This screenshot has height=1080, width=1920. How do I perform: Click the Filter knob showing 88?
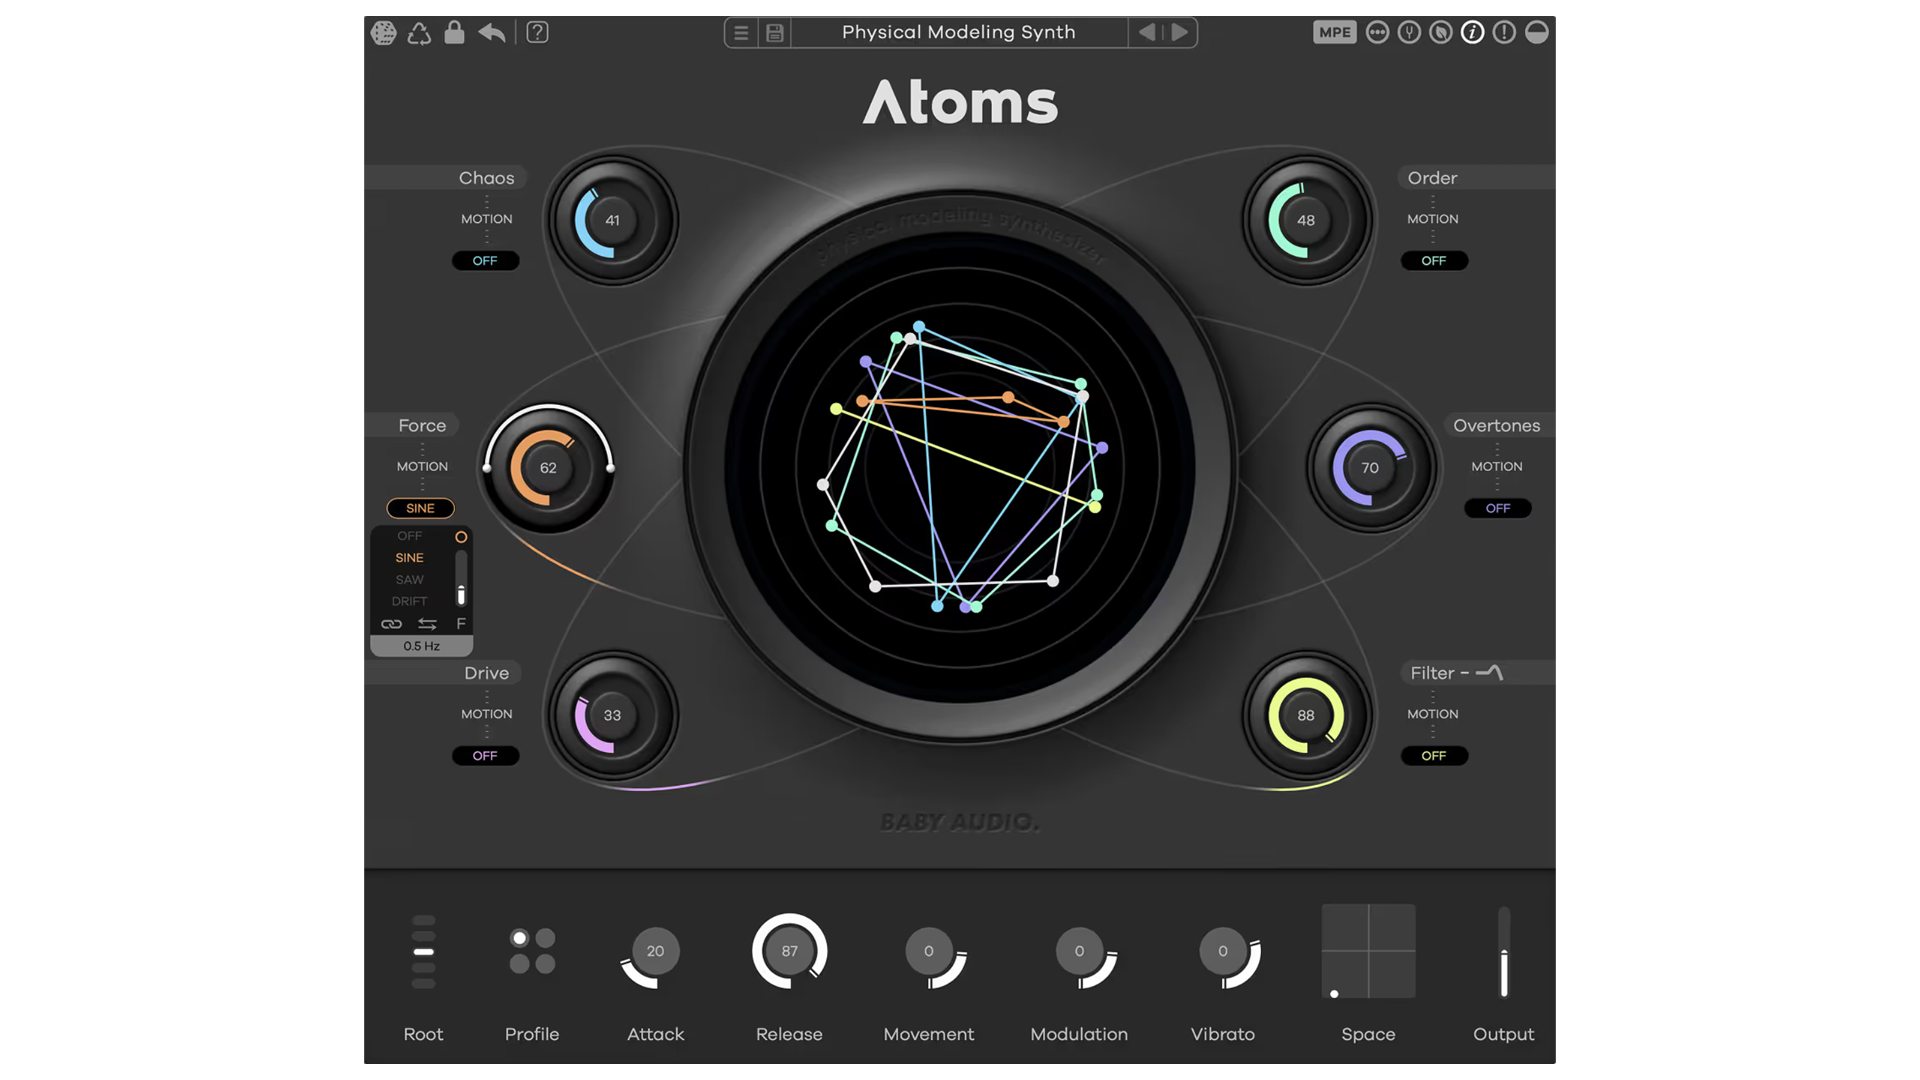point(1306,715)
